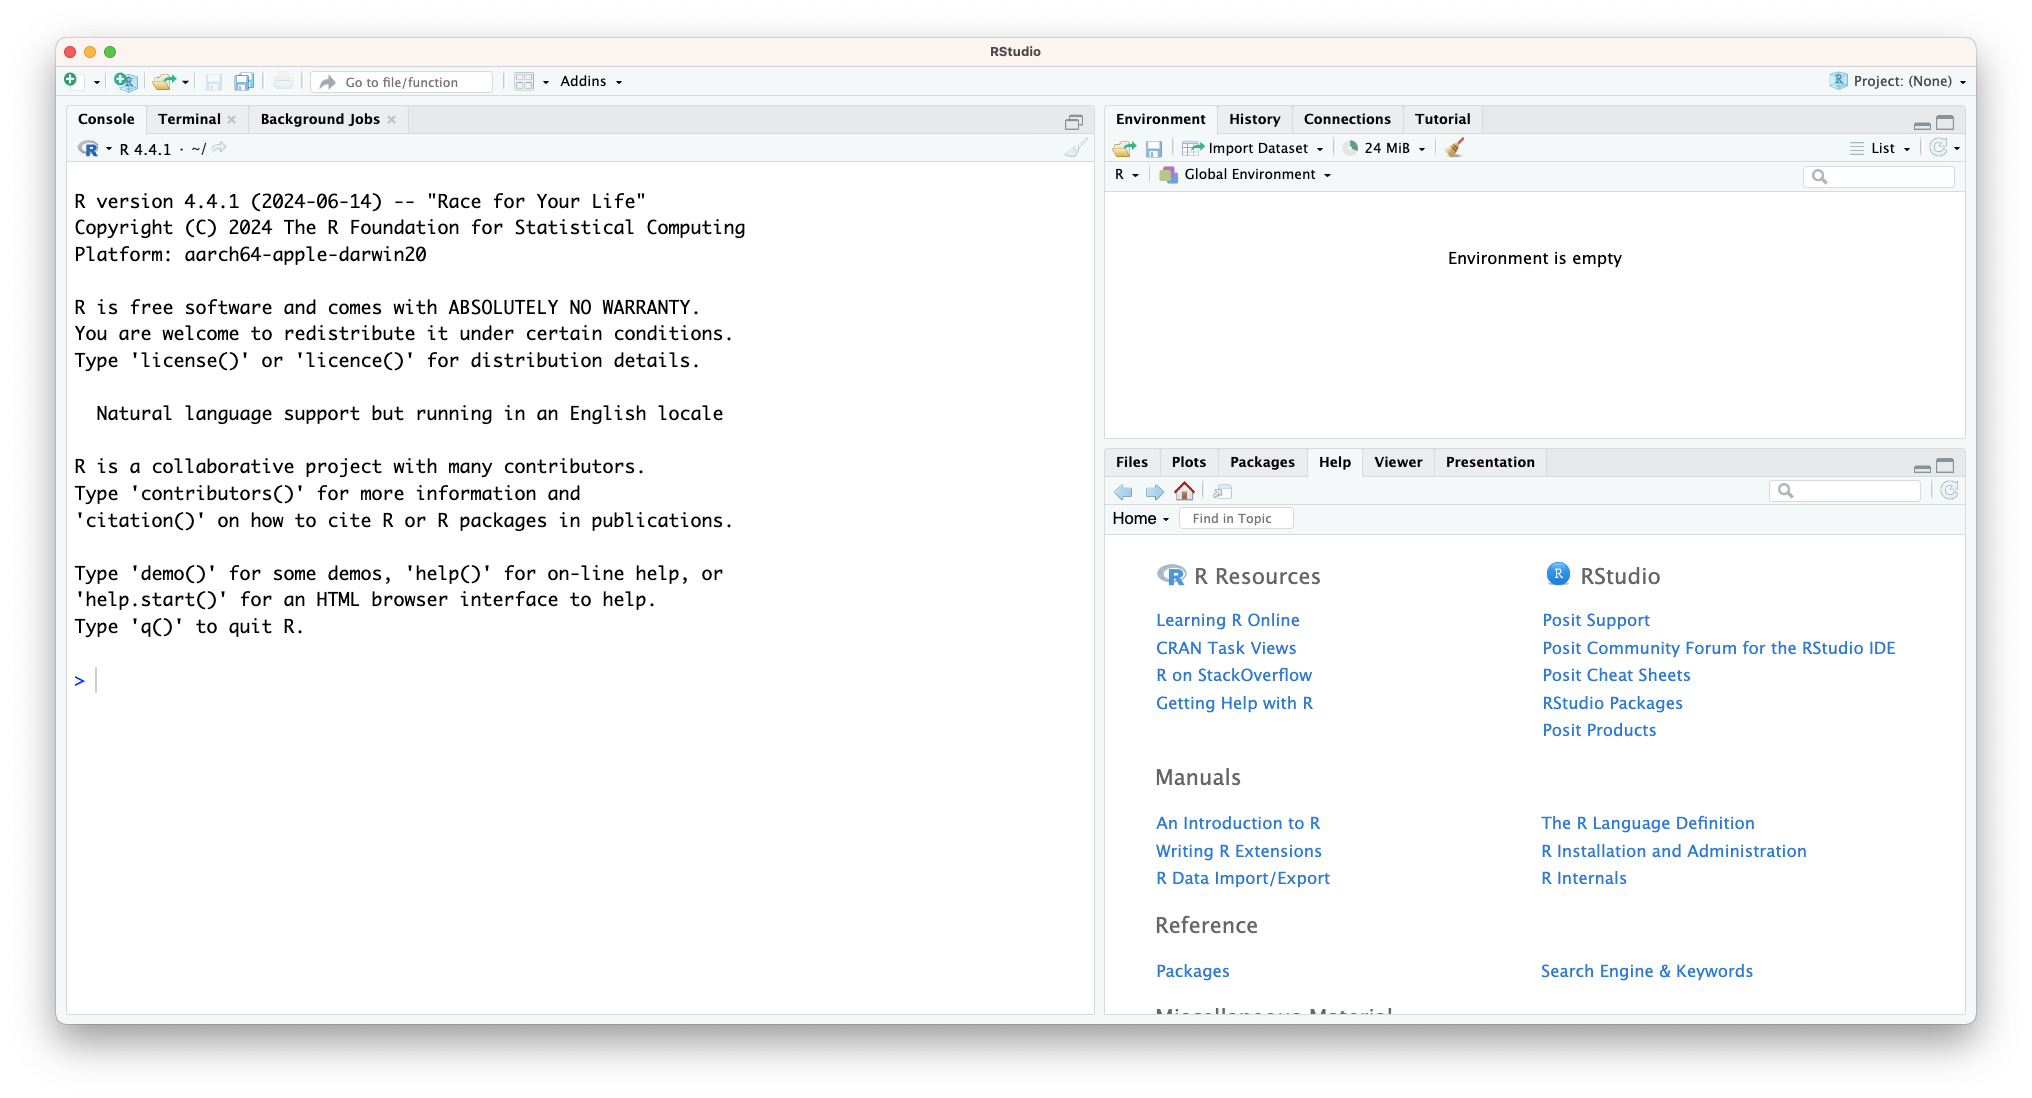Minimize the Environment pane
The height and width of the screenshot is (1098, 2032).
[1922, 124]
